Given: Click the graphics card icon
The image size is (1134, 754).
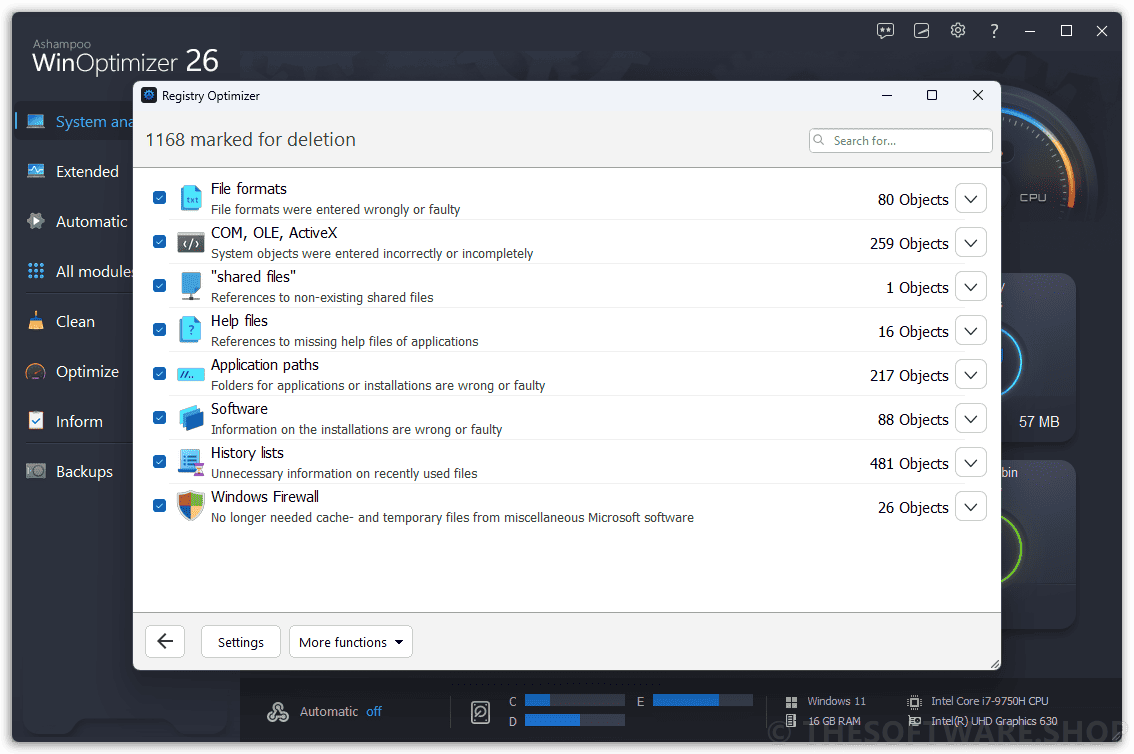Looking at the screenshot, I should coord(915,721).
